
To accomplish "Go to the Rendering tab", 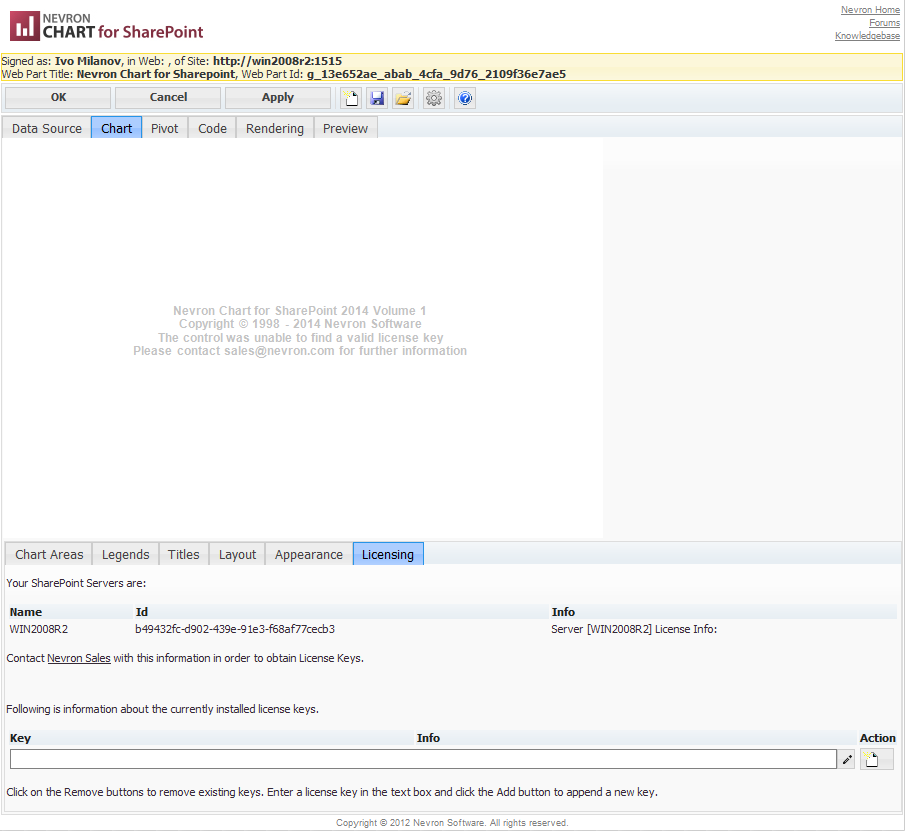I will pyautogui.click(x=275, y=128).
